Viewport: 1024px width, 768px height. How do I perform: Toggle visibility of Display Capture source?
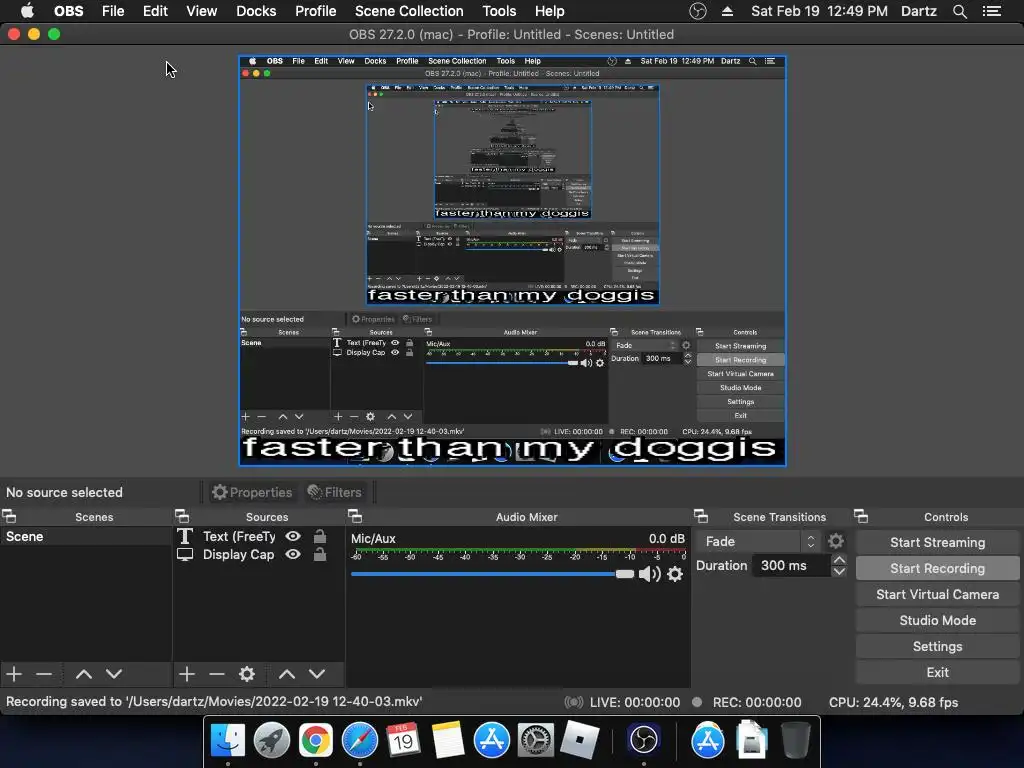pos(293,554)
